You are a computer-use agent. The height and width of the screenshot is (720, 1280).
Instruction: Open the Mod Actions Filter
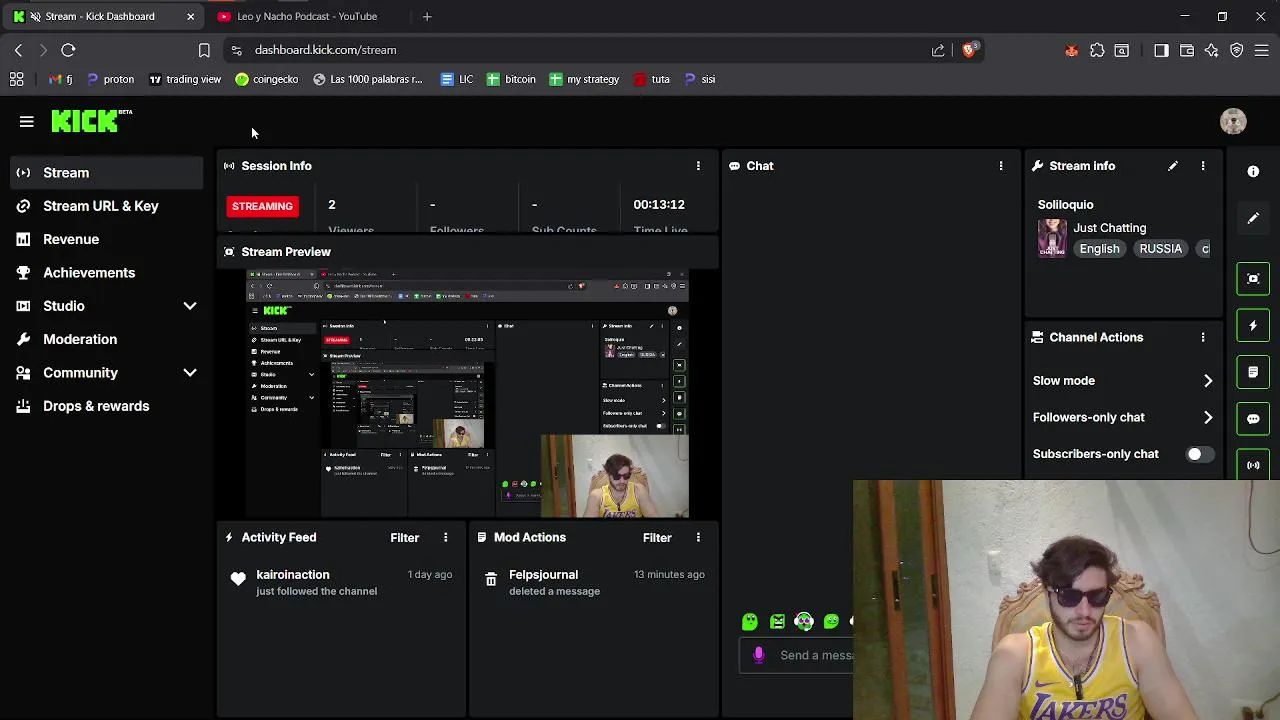click(x=657, y=538)
